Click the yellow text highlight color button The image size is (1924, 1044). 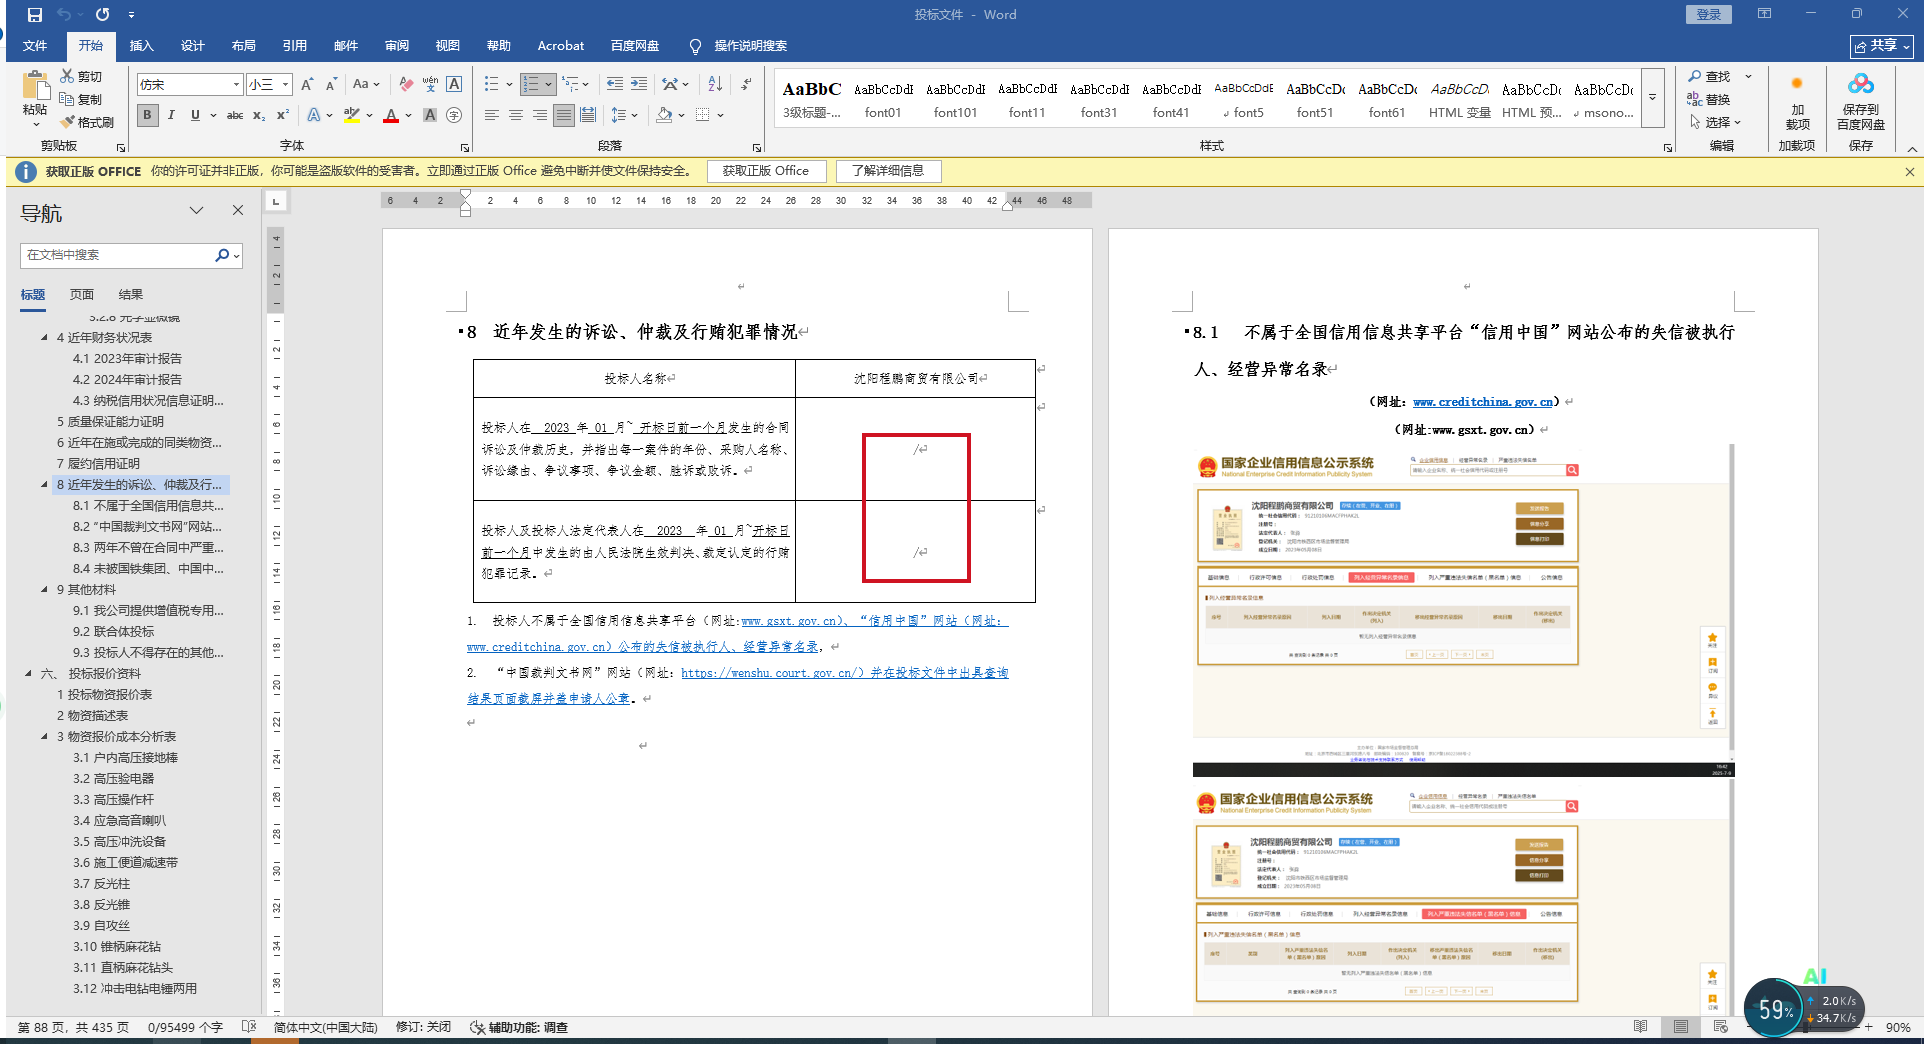(351, 115)
